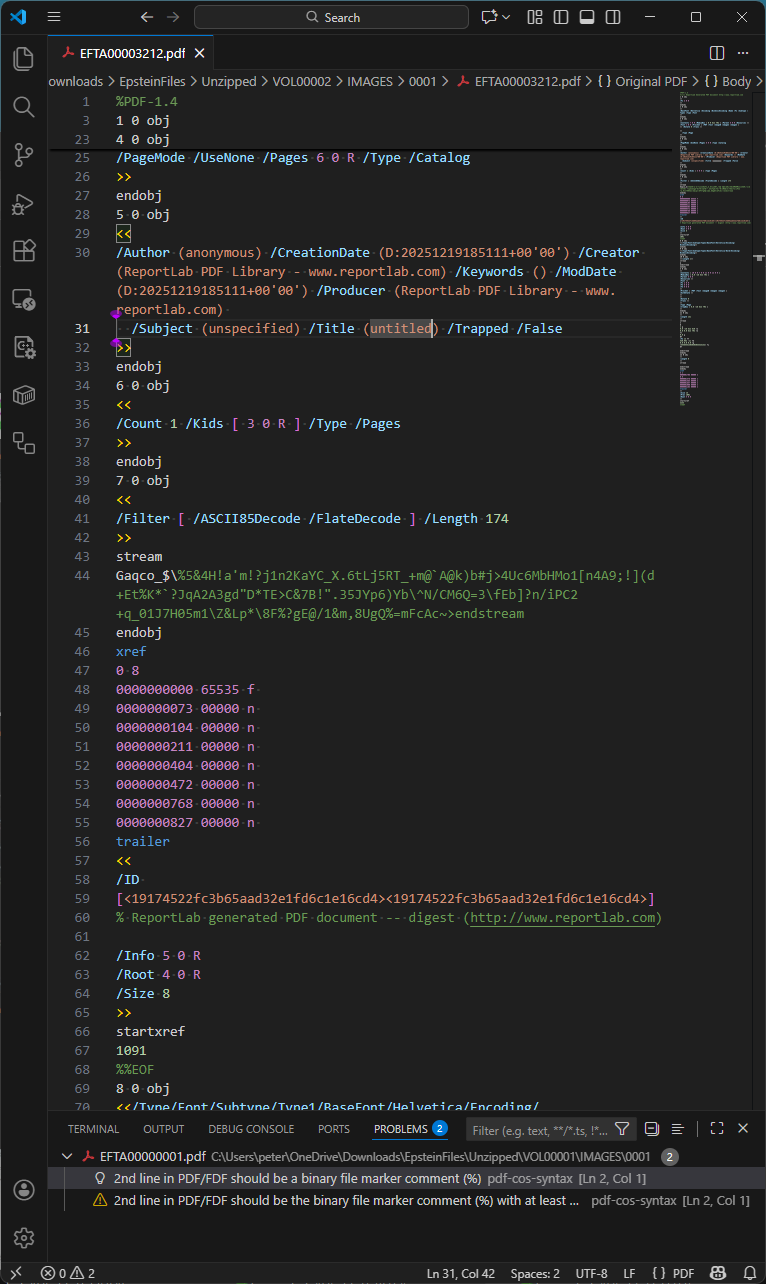Open Manage via the settings gear

[x=23, y=1238]
